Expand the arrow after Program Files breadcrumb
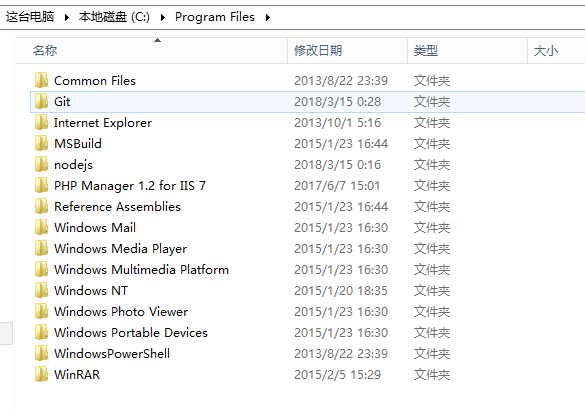 click(x=268, y=17)
